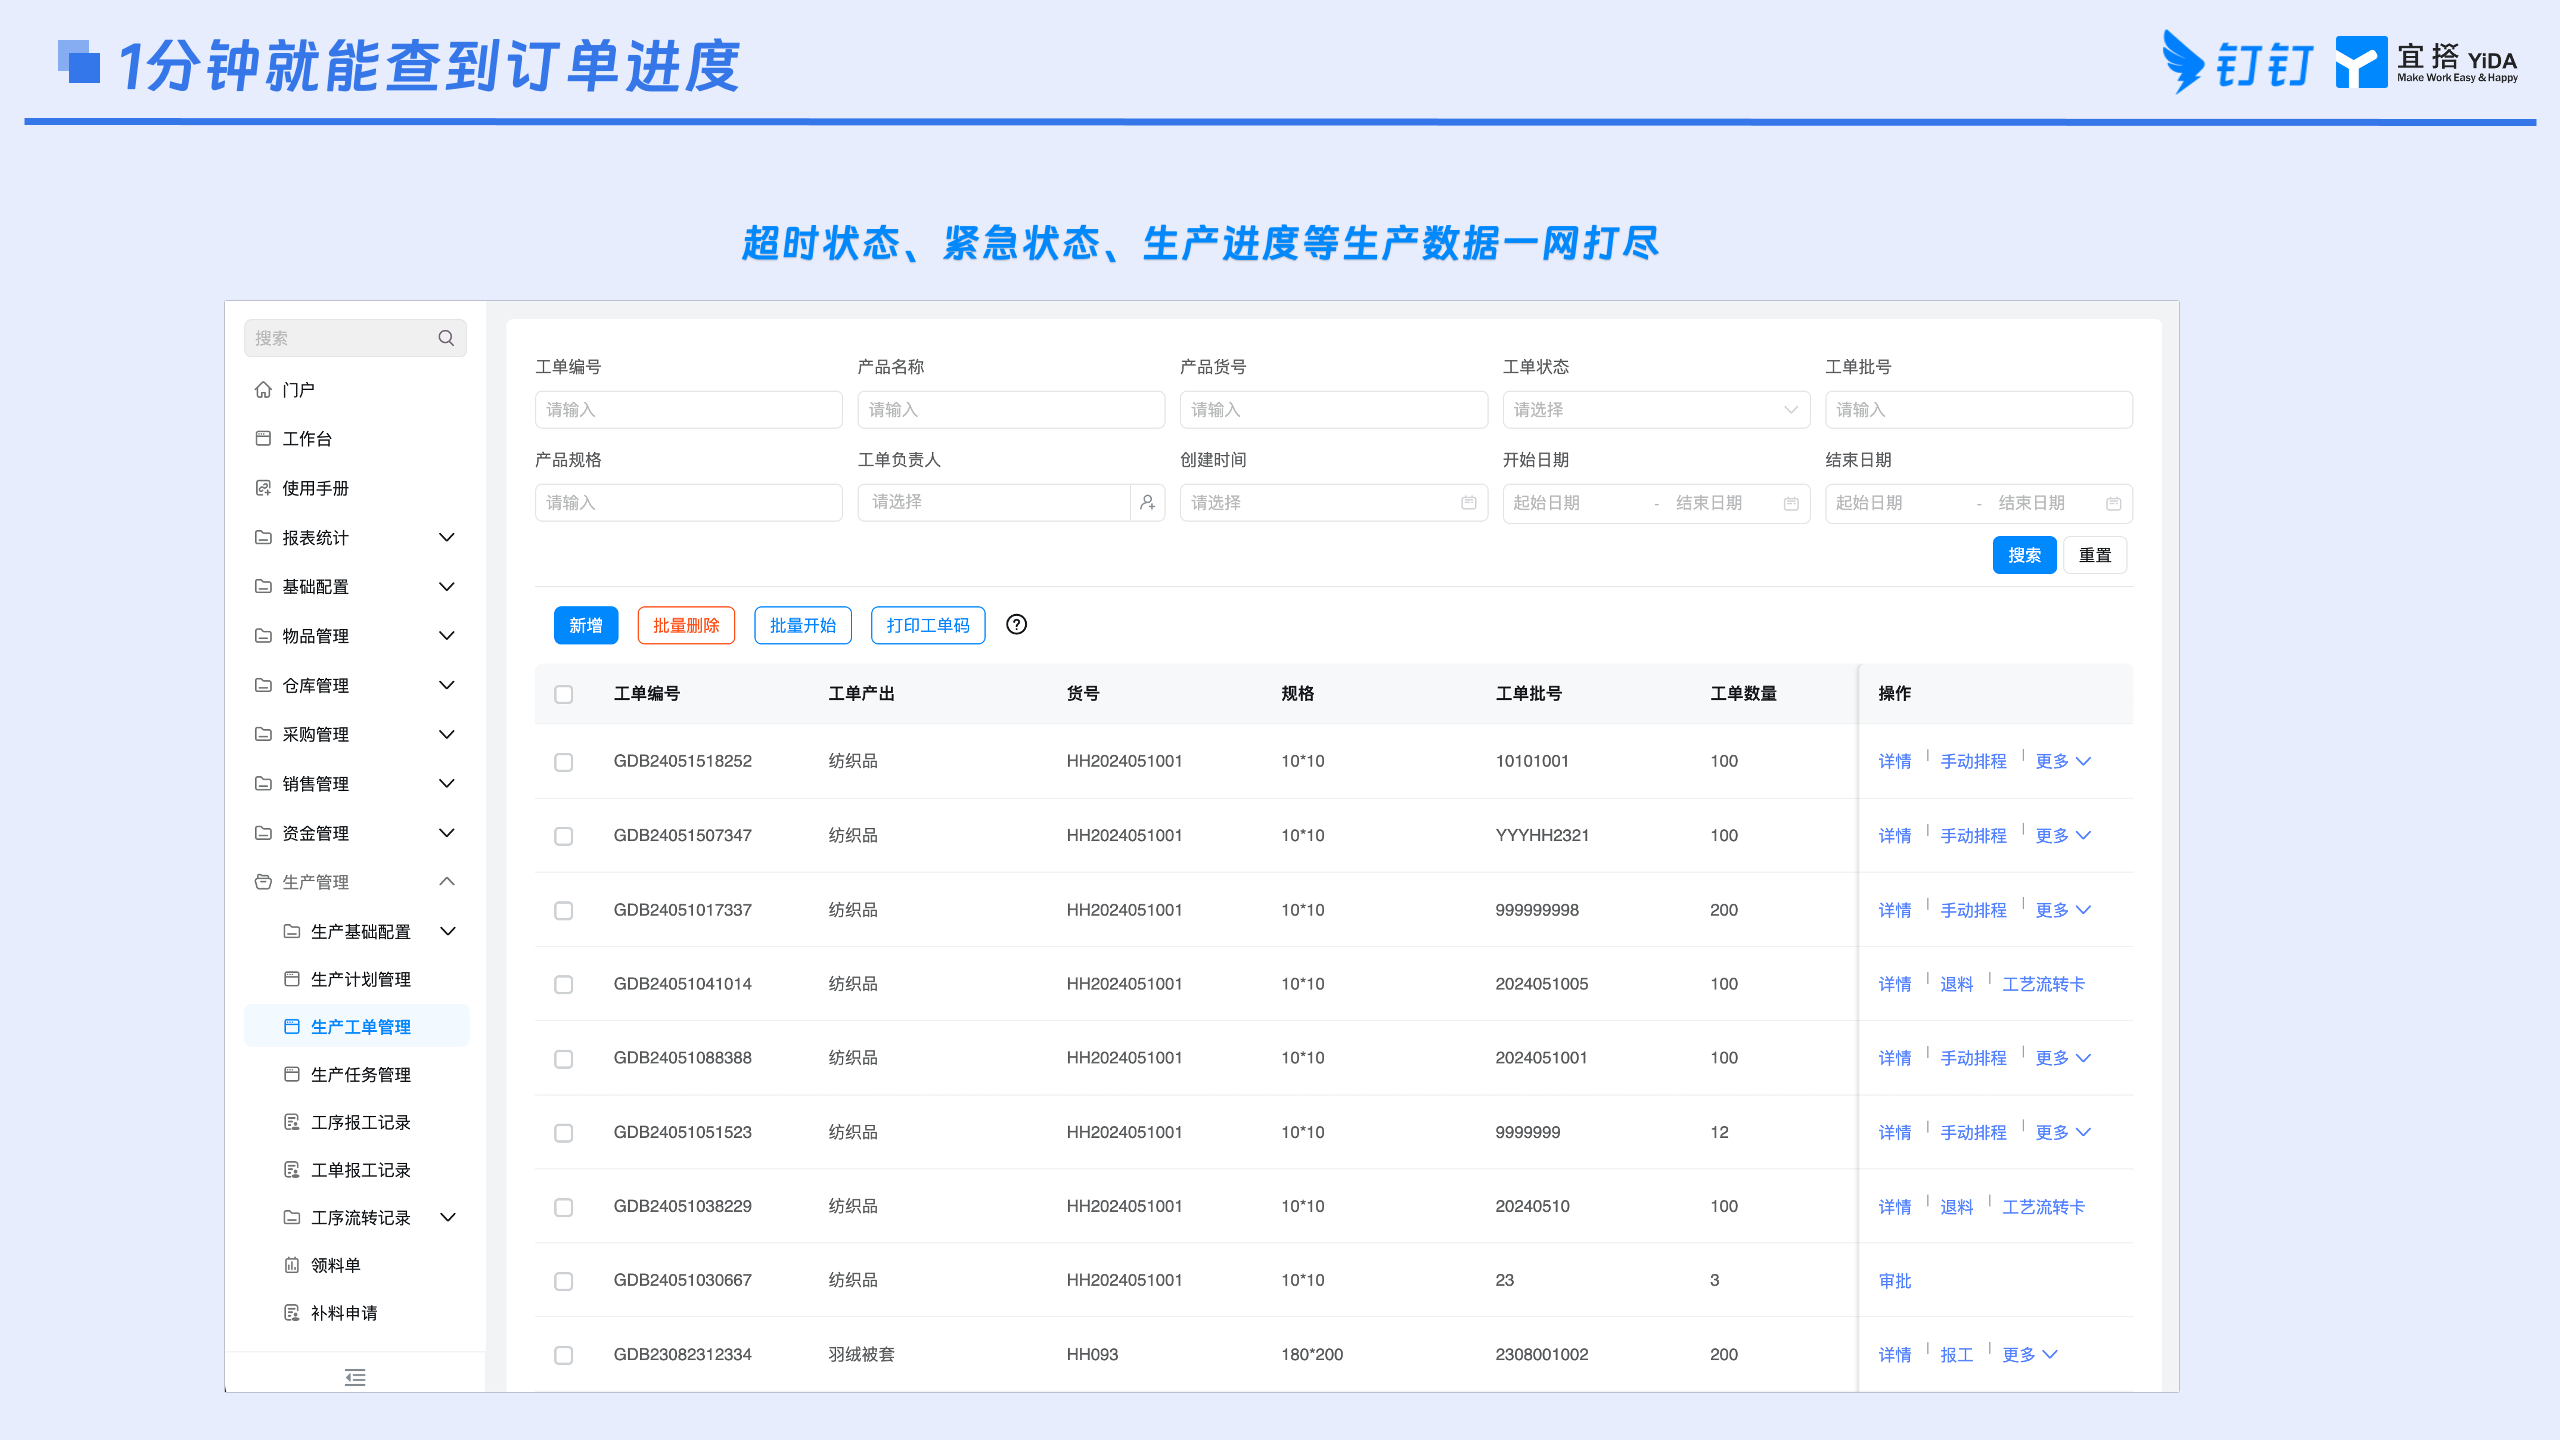Click the 工单编号 input field

(689, 410)
